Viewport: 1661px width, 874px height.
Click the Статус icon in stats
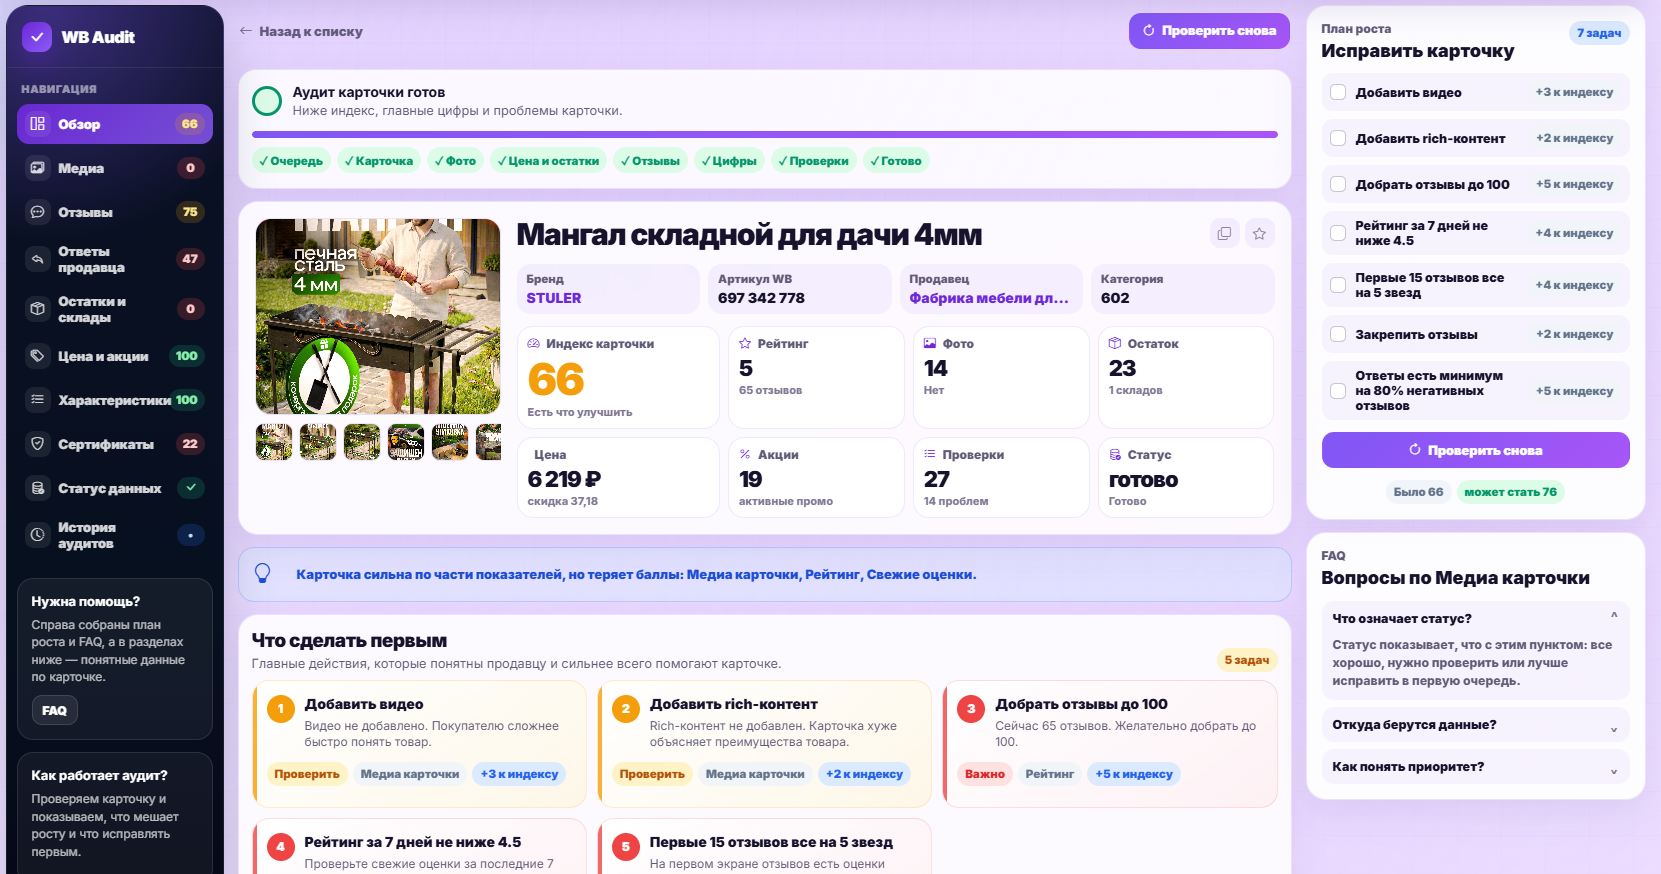click(x=1115, y=454)
